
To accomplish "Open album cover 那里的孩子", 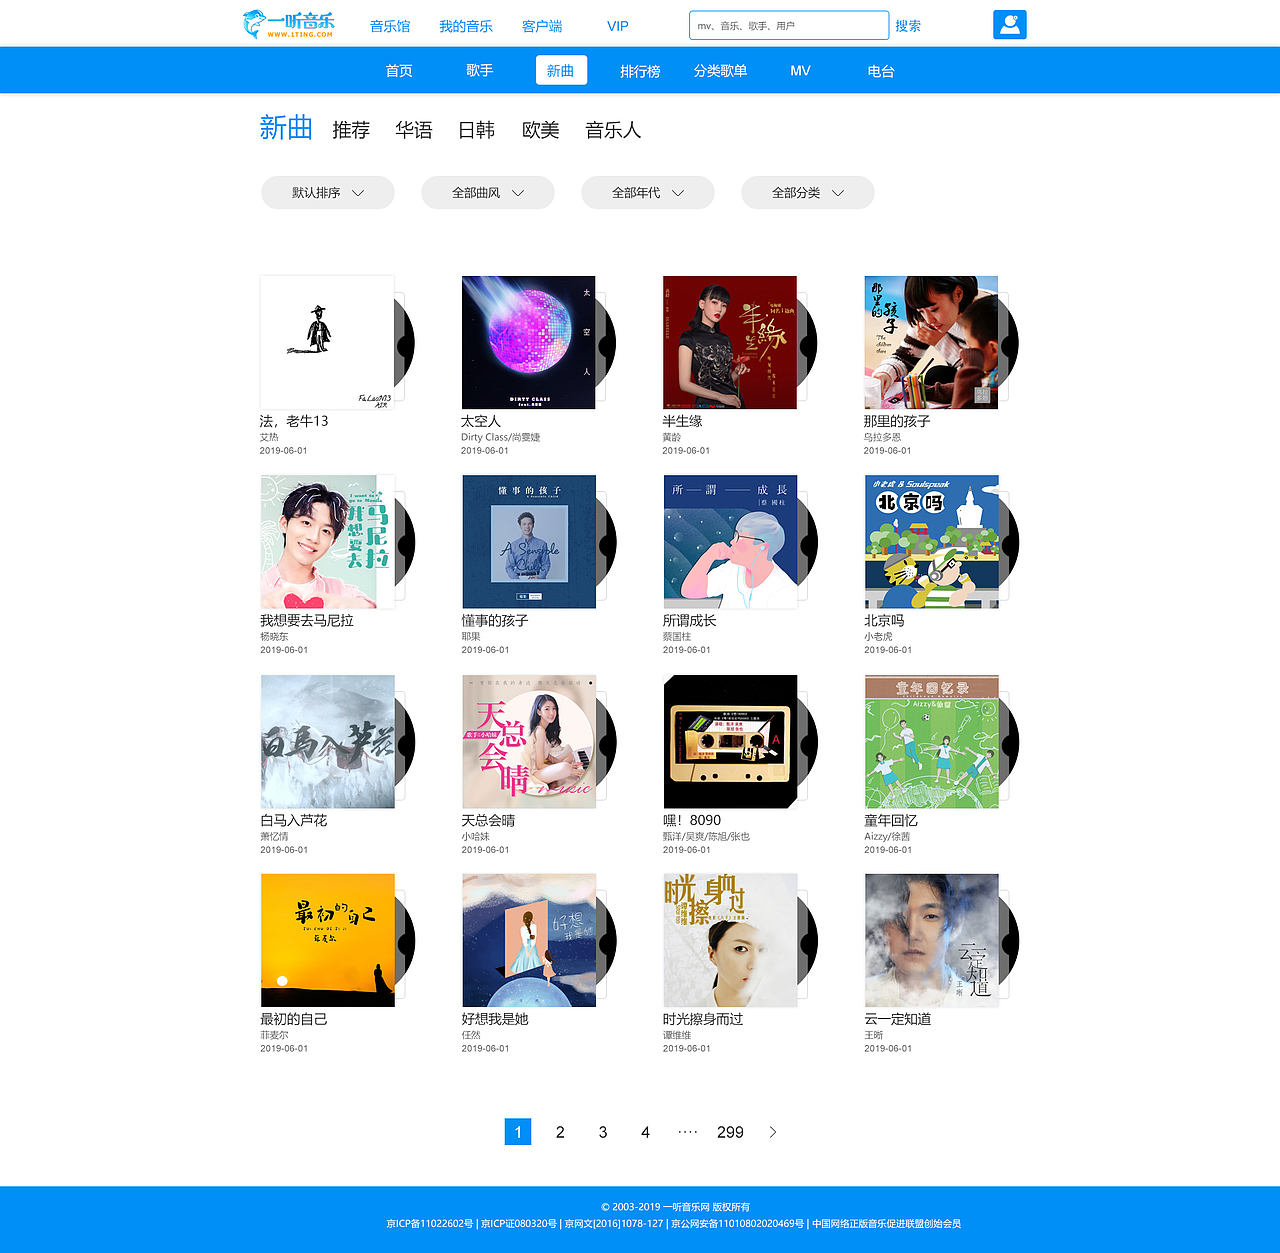I will tap(931, 342).
